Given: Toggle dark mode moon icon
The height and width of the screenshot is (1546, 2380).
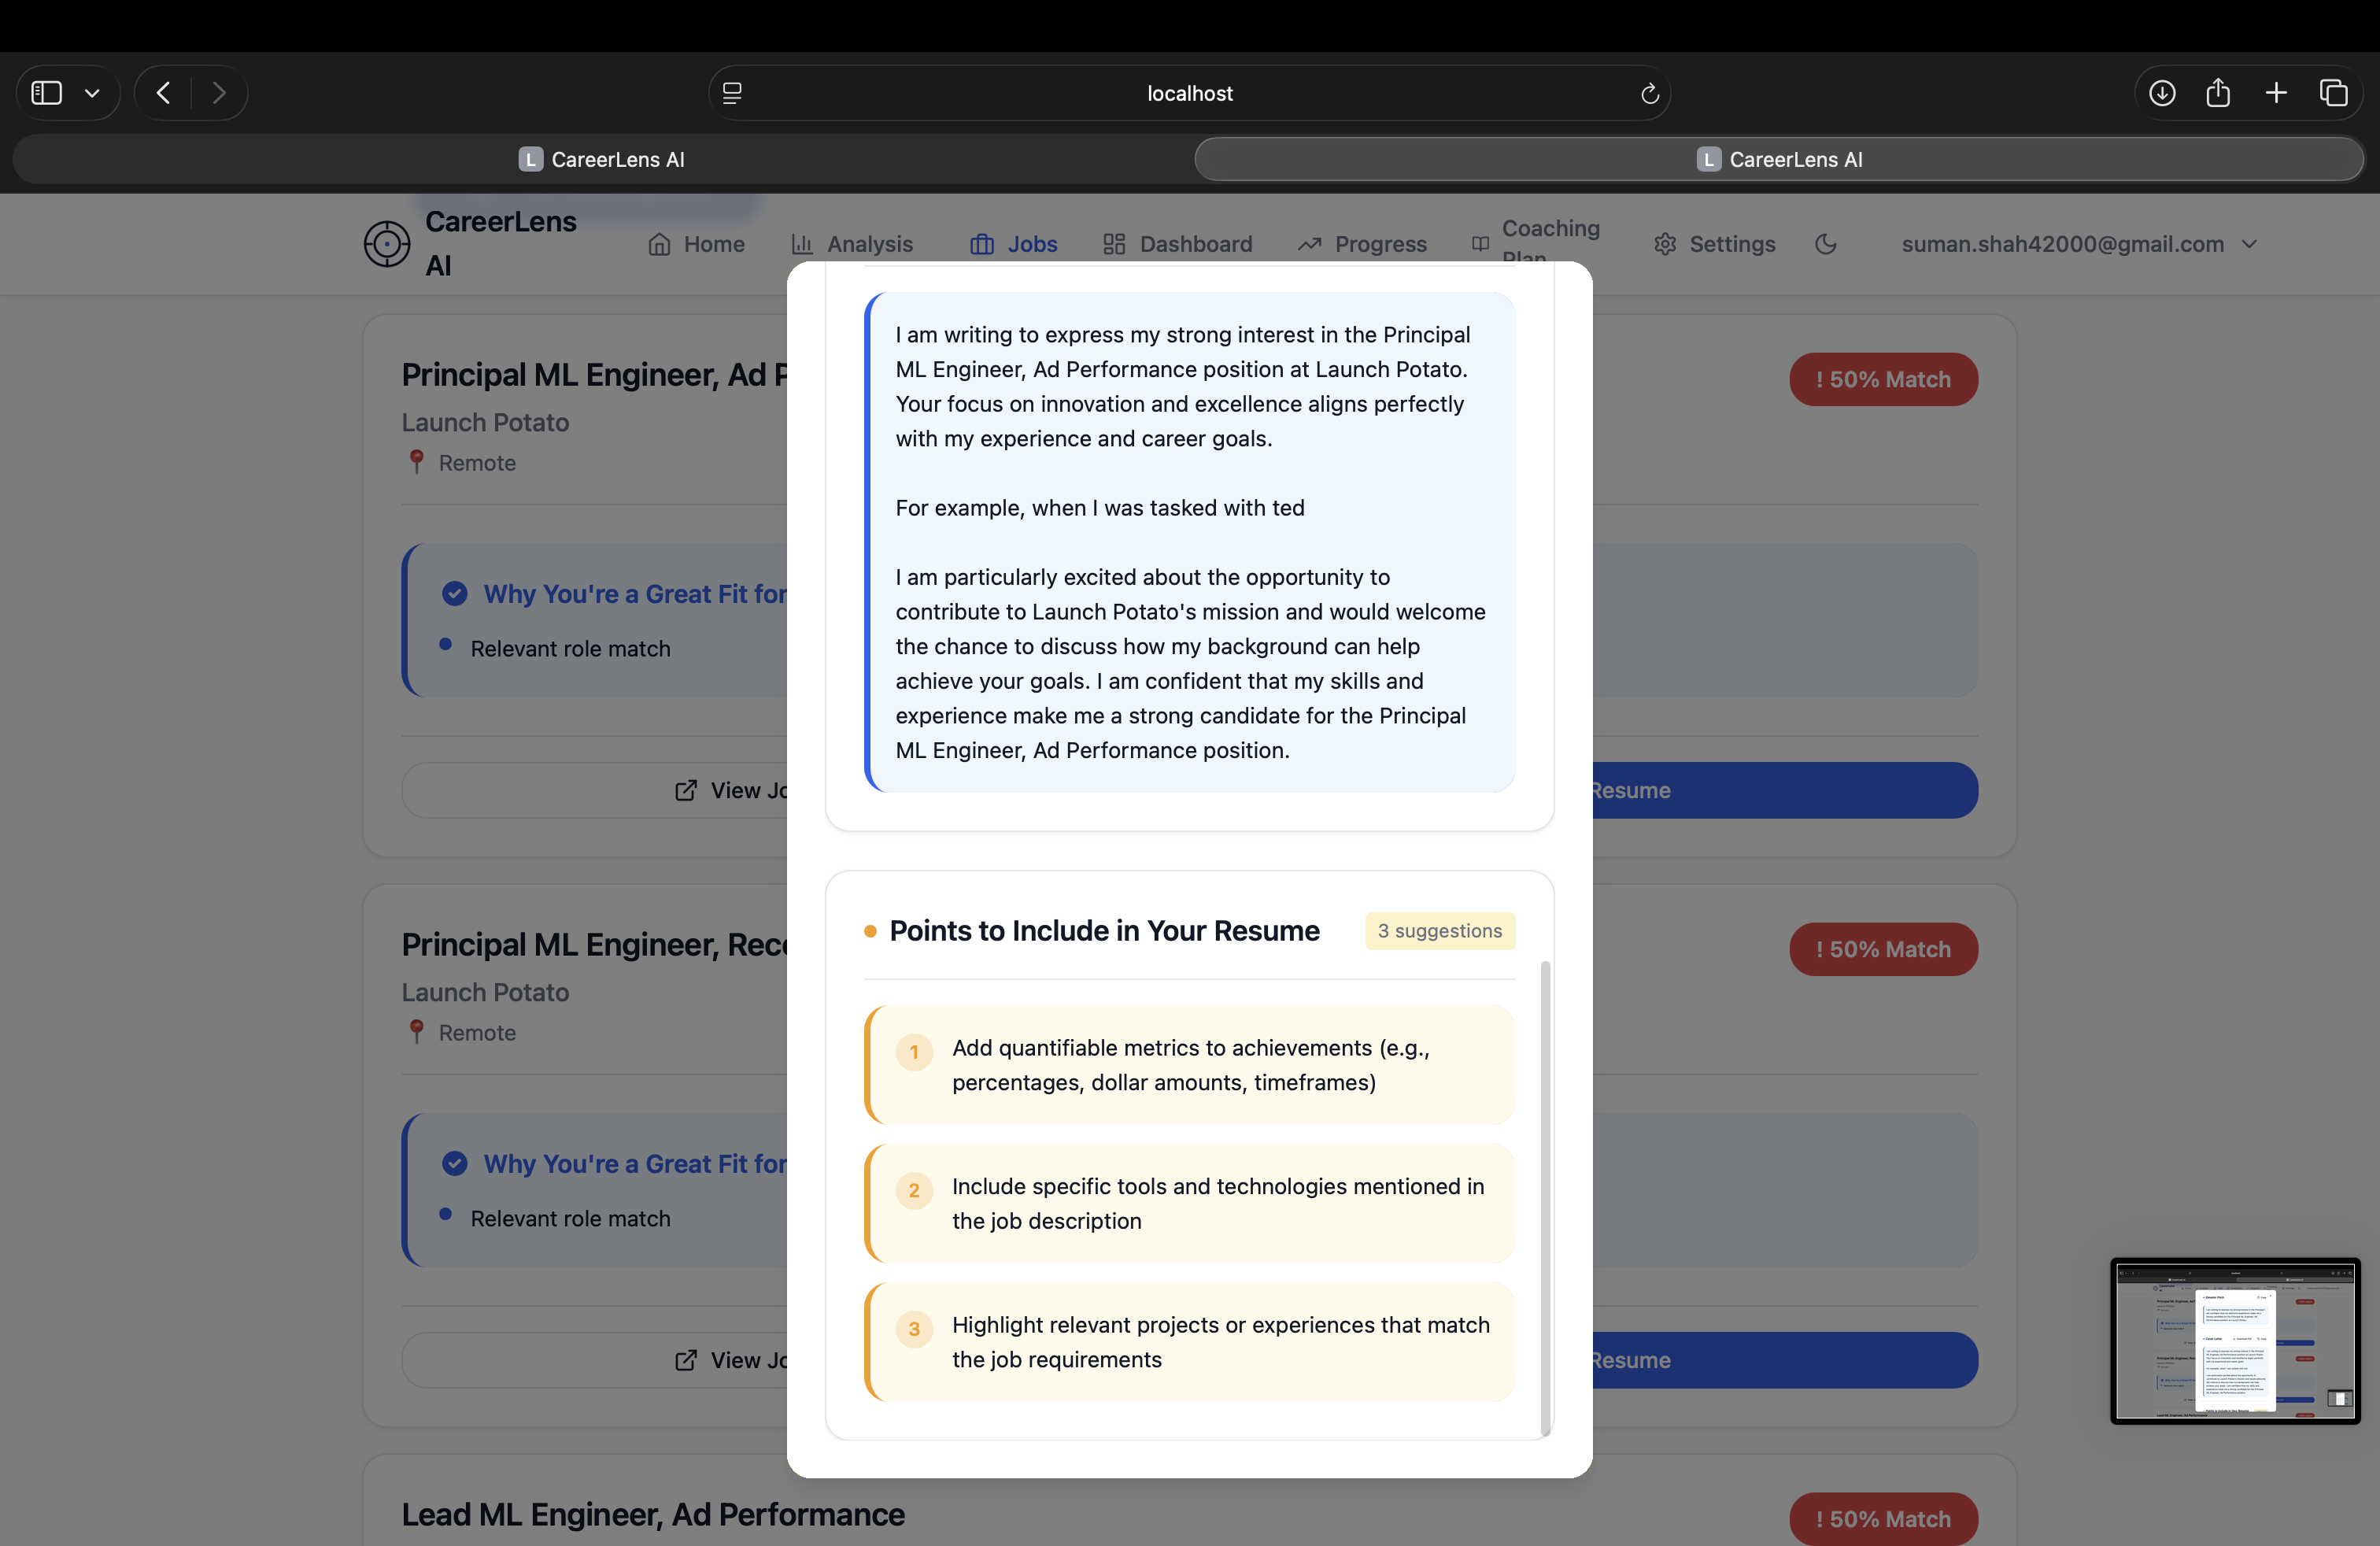Looking at the screenshot, I should [x=1825, y=244].
